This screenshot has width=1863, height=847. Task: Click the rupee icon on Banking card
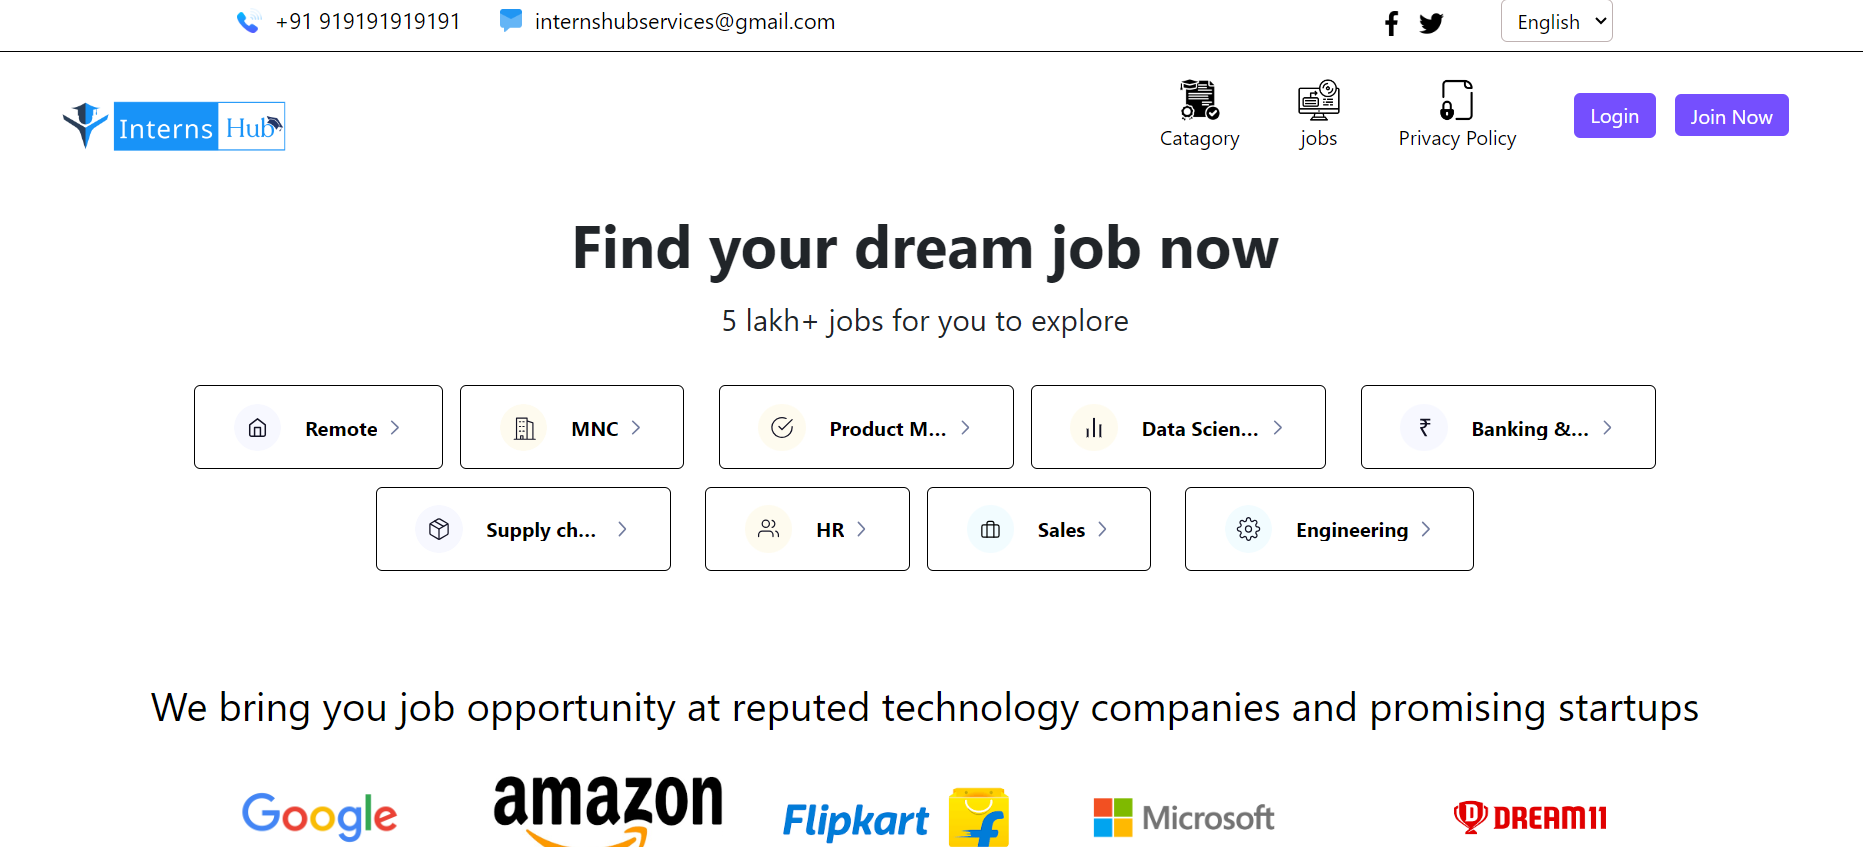click(1424, 427)
